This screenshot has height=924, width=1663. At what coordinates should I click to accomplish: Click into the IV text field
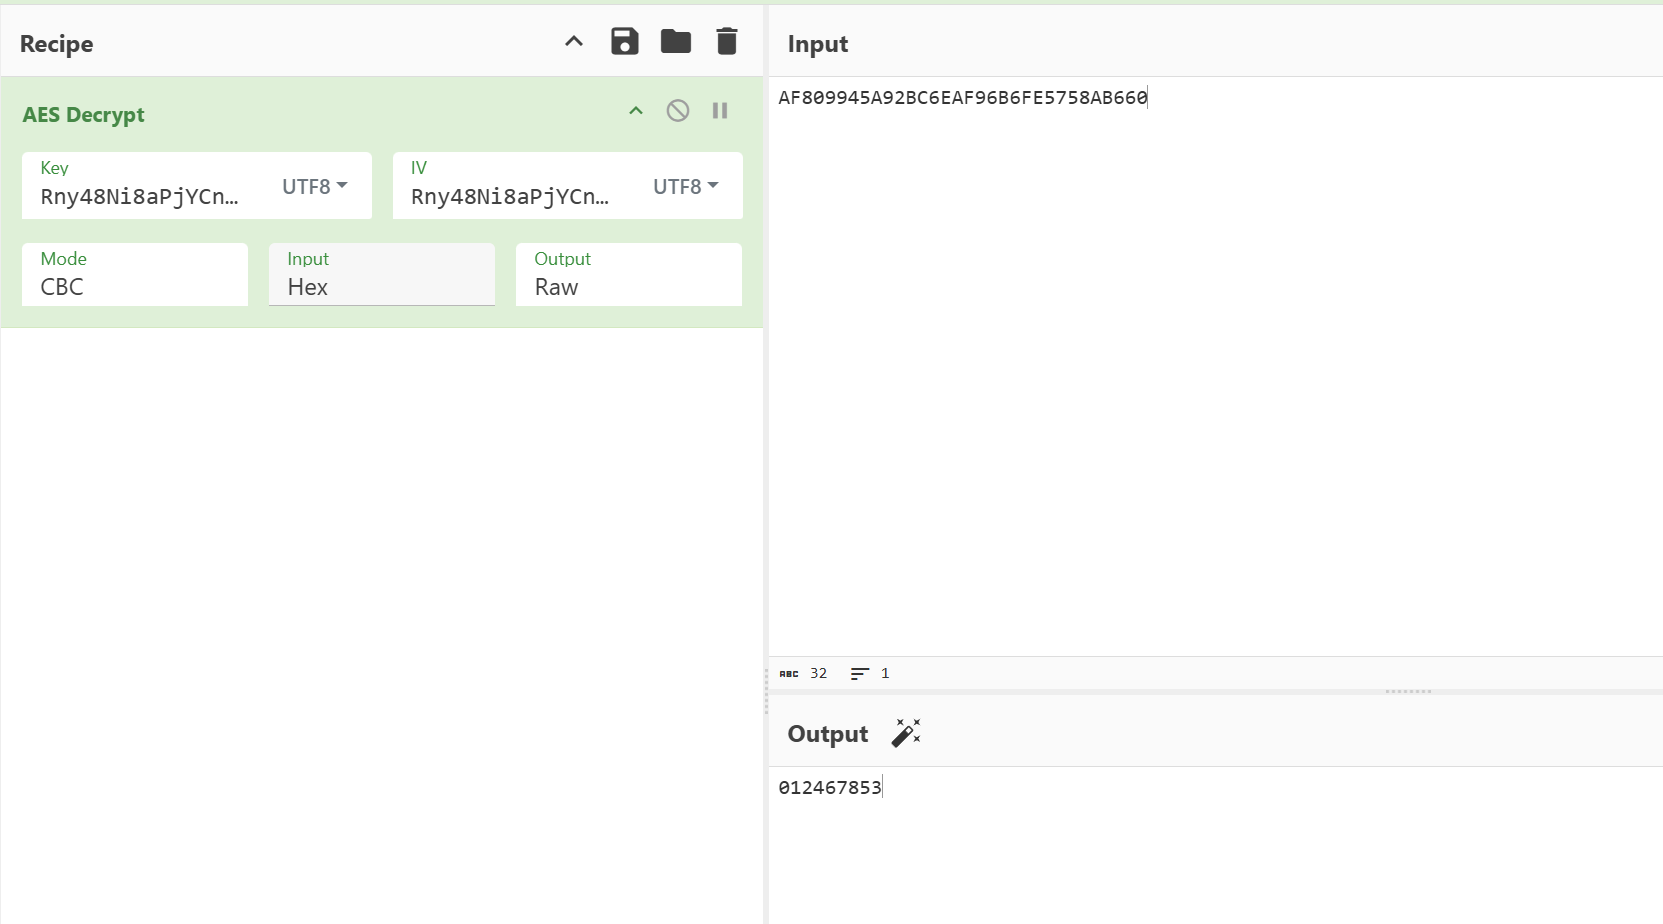point(510,197)
